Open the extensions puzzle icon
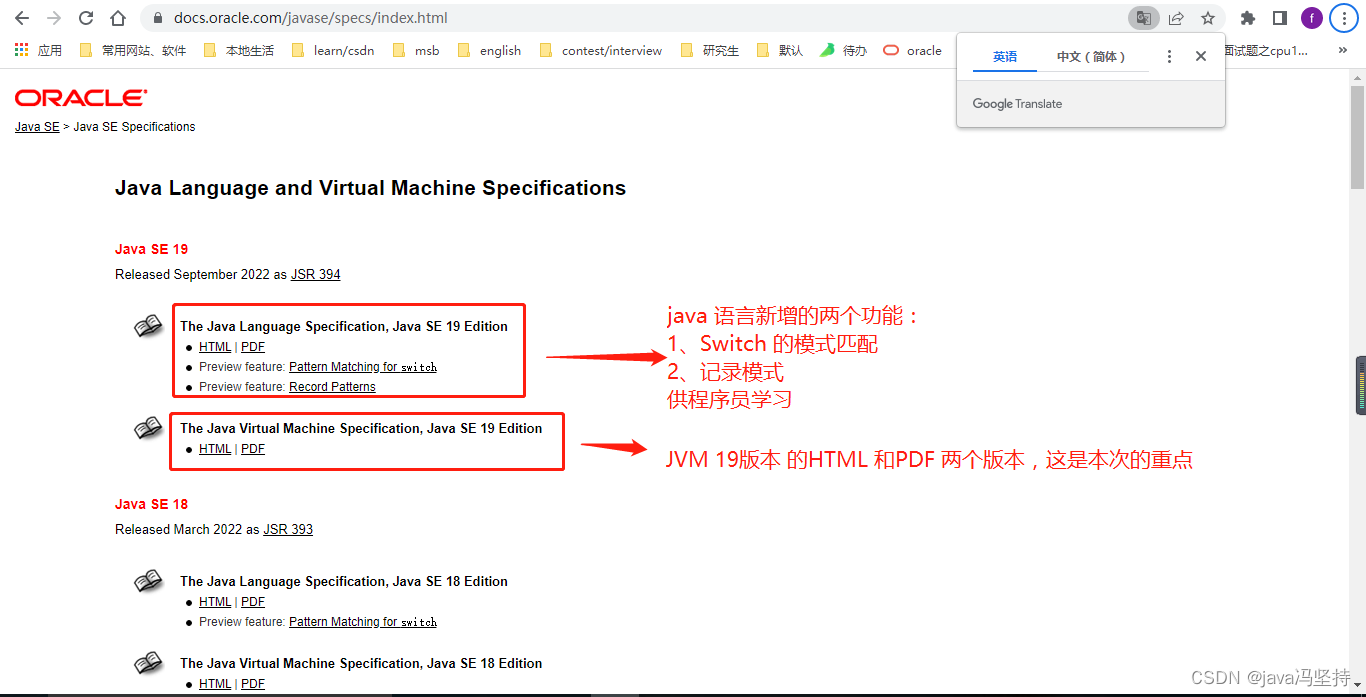This screenshot has width=1366, height=697. [1248, 18]
